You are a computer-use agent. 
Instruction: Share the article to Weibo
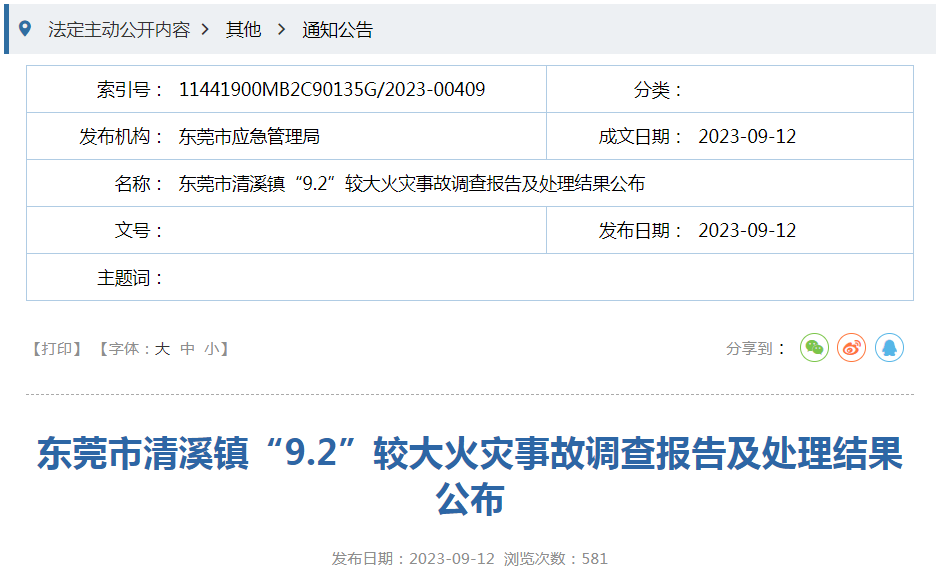click(851, 348)
